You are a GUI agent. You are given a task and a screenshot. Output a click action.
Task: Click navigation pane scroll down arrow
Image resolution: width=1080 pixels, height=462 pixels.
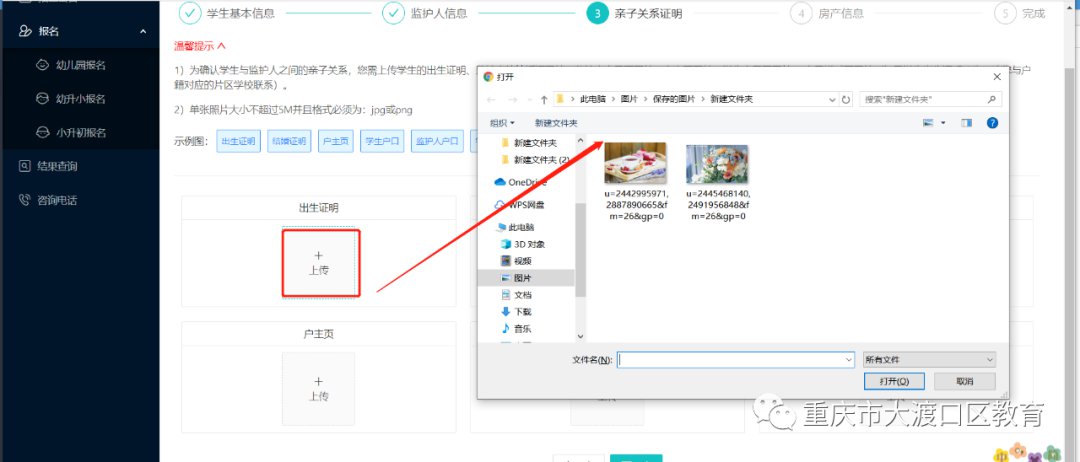click(x=580, y=336)
